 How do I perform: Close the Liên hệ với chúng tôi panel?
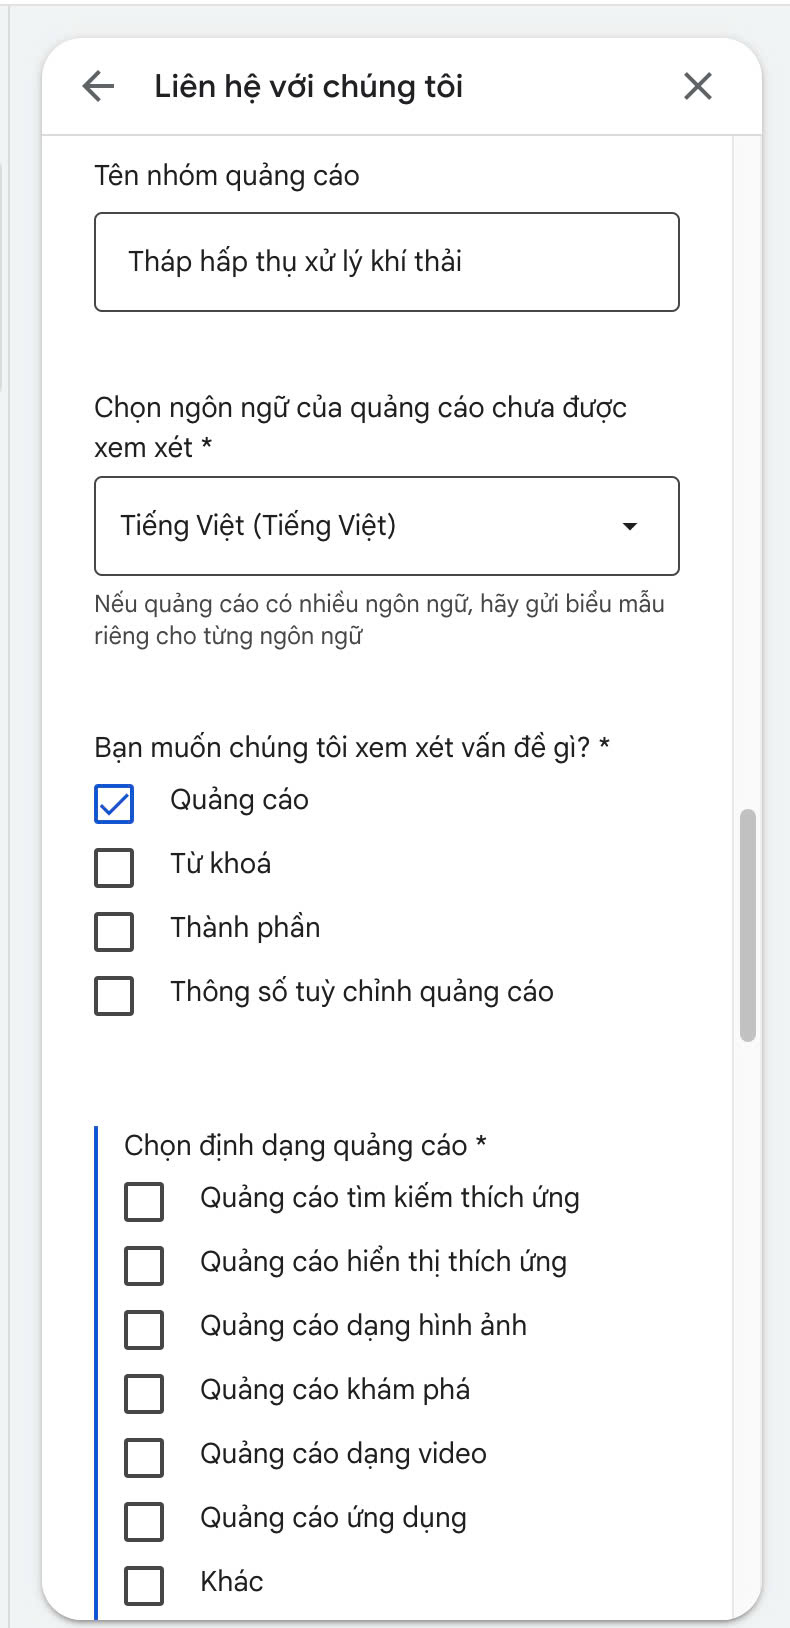(698, 86)
